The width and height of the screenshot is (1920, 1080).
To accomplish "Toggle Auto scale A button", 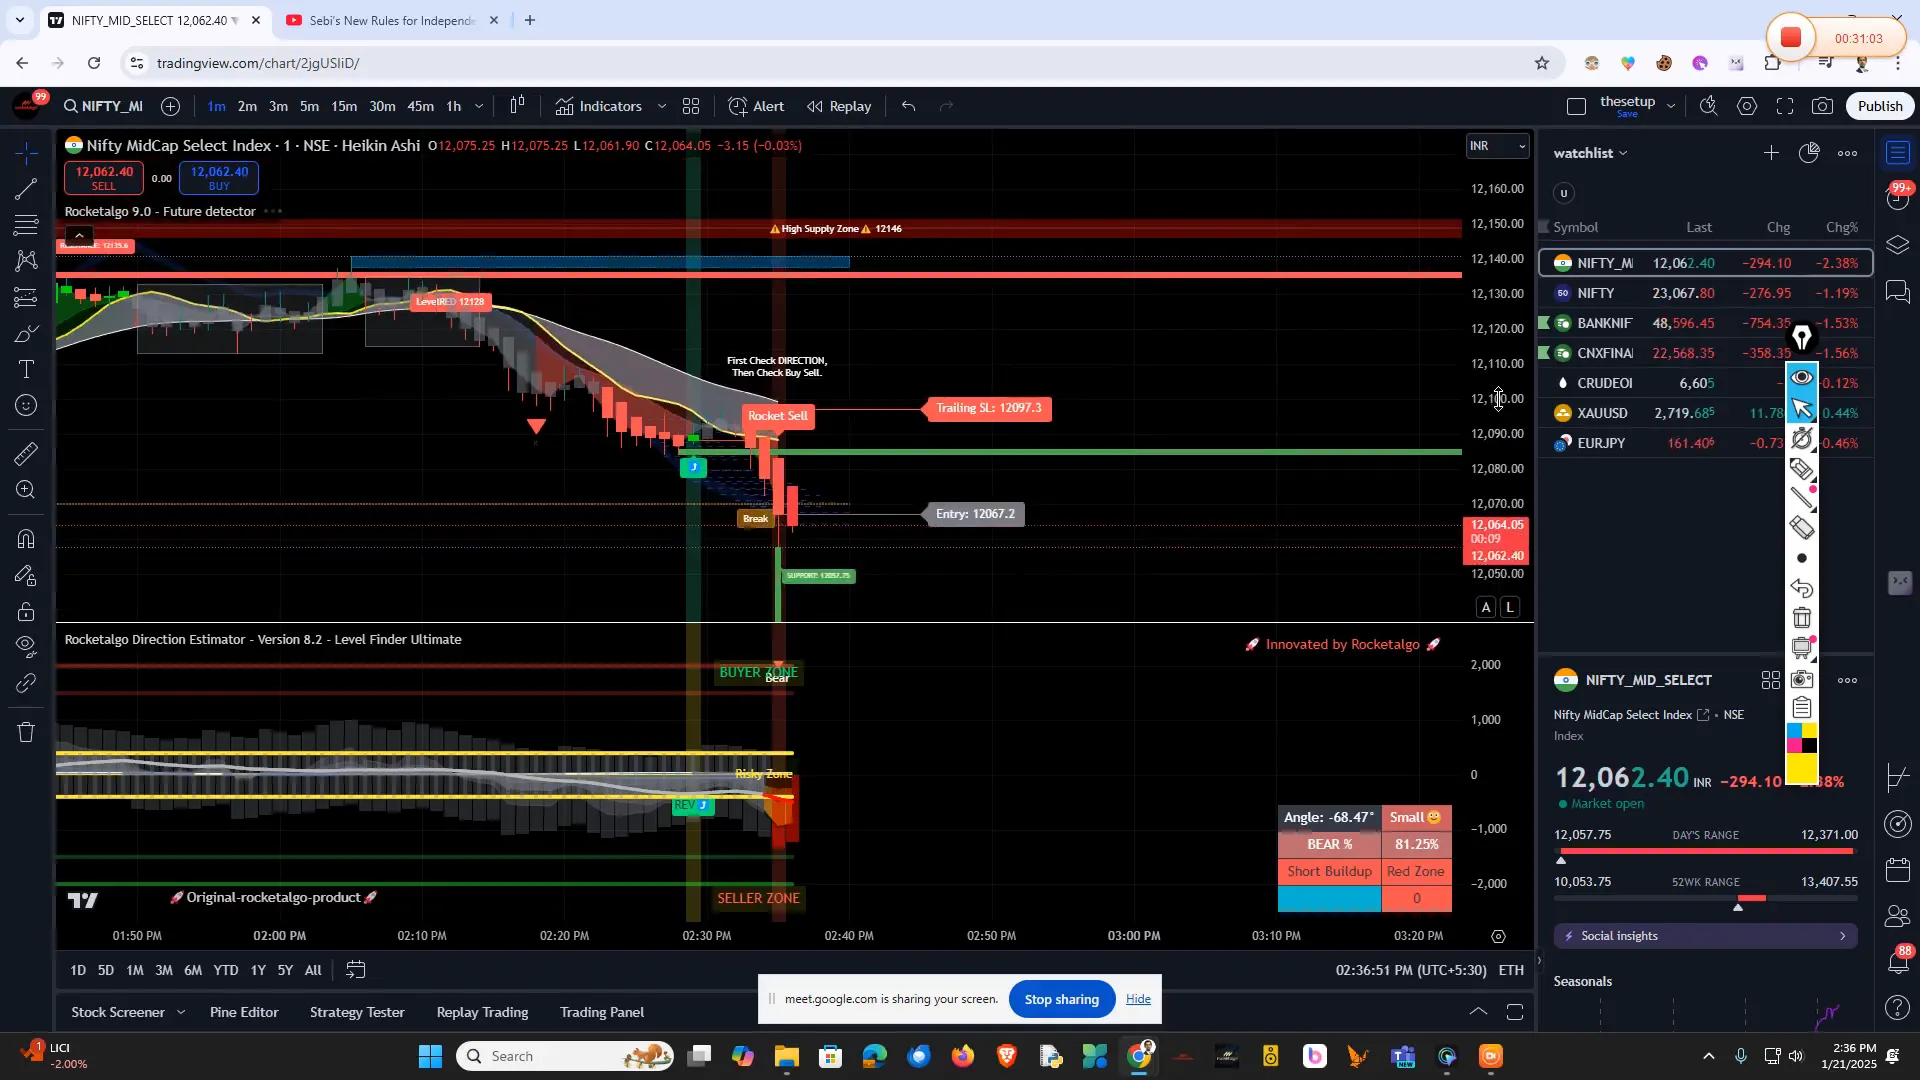I will pyautogui.click(x=1486, y=607).
